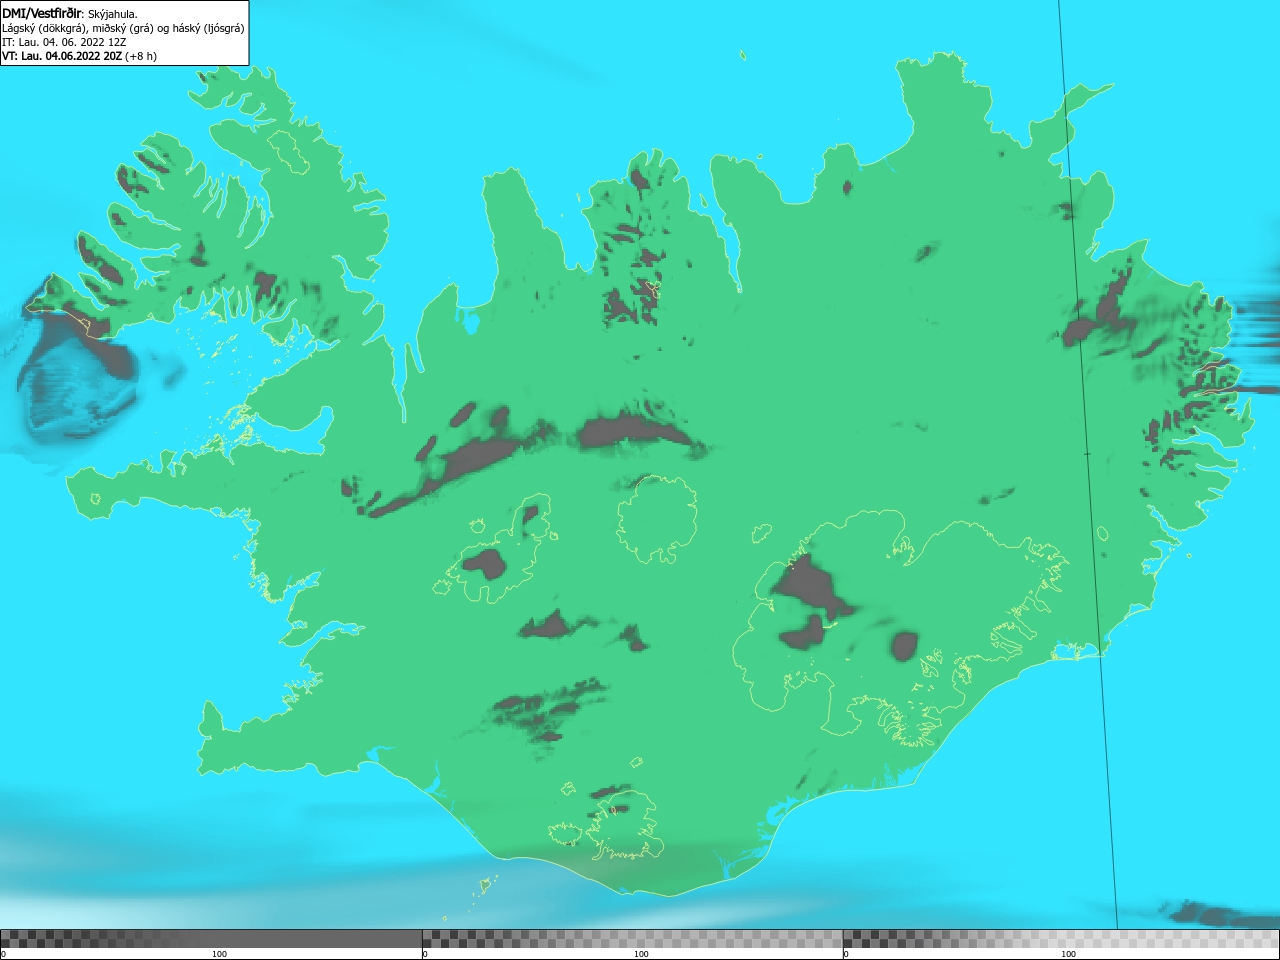Click the 'Lágský (dökkgrá), miðský (grá)' legend line
1280x960 pixels.
[x=123, y=28]
